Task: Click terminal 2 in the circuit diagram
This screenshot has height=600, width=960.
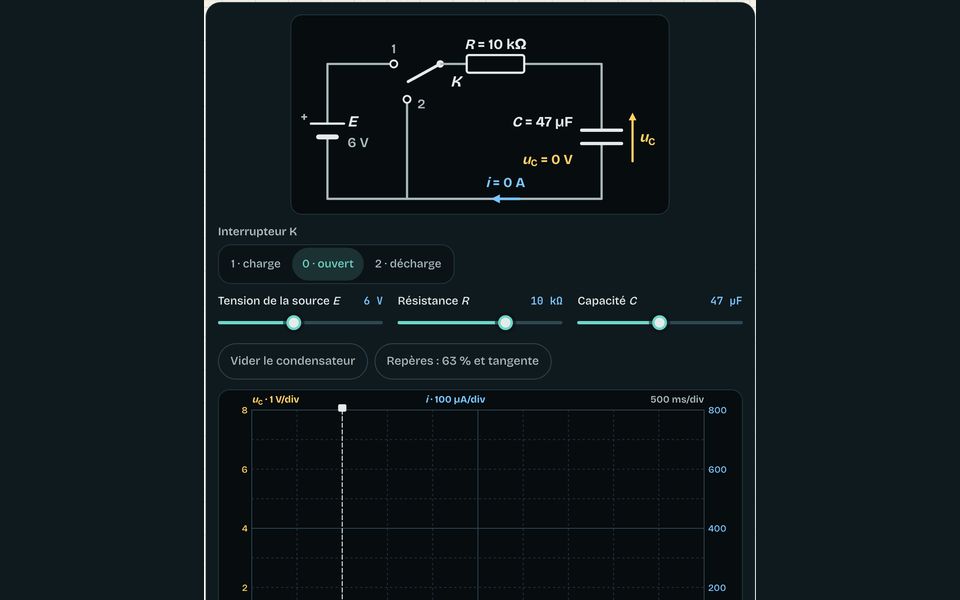Action: 407,99
